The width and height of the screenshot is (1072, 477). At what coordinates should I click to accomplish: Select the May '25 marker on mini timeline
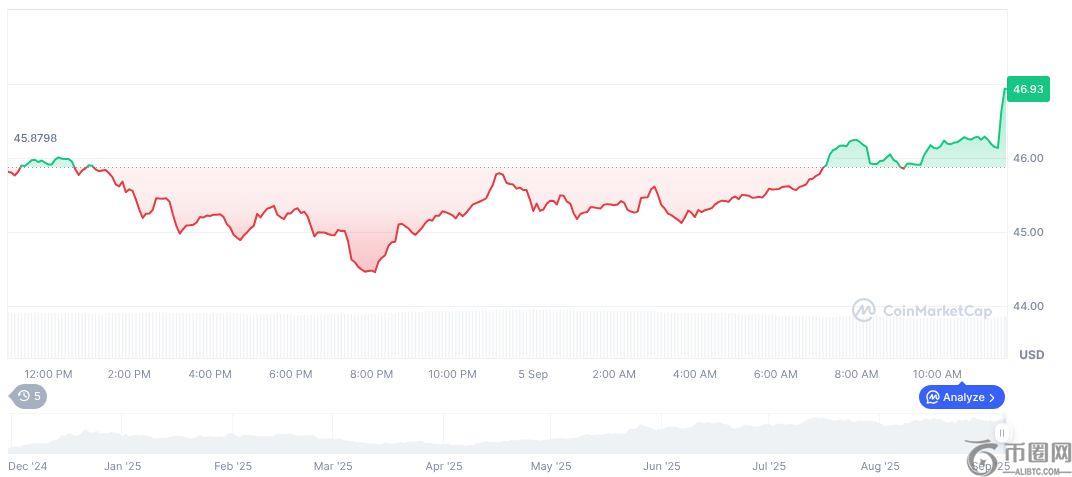(x=550, y=466)
